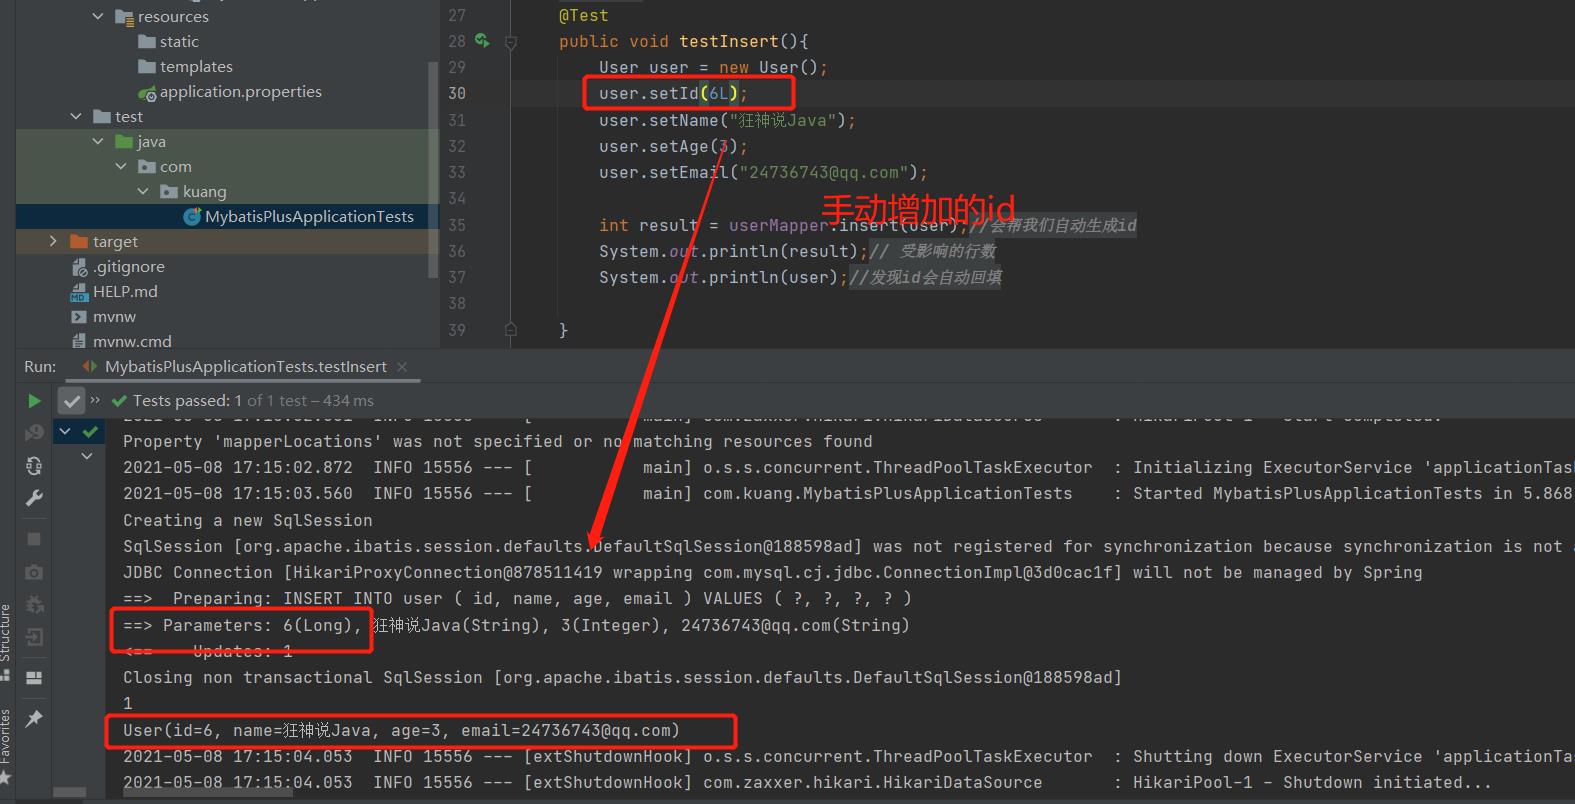Viewport: 1575px width, 804px height.
Task: Click the 'Closing non transactional SqlSession' line
Action: [x=622, y=677]
